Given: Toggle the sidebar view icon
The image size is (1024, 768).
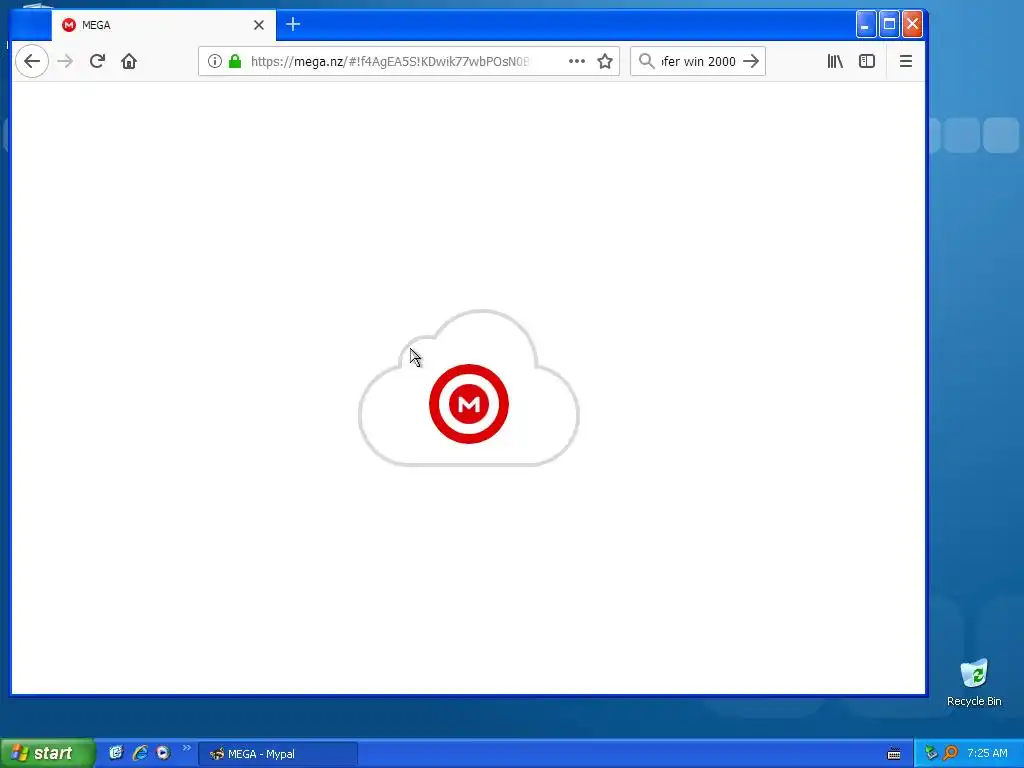Looking at the screenshot, I should (867, 61).
